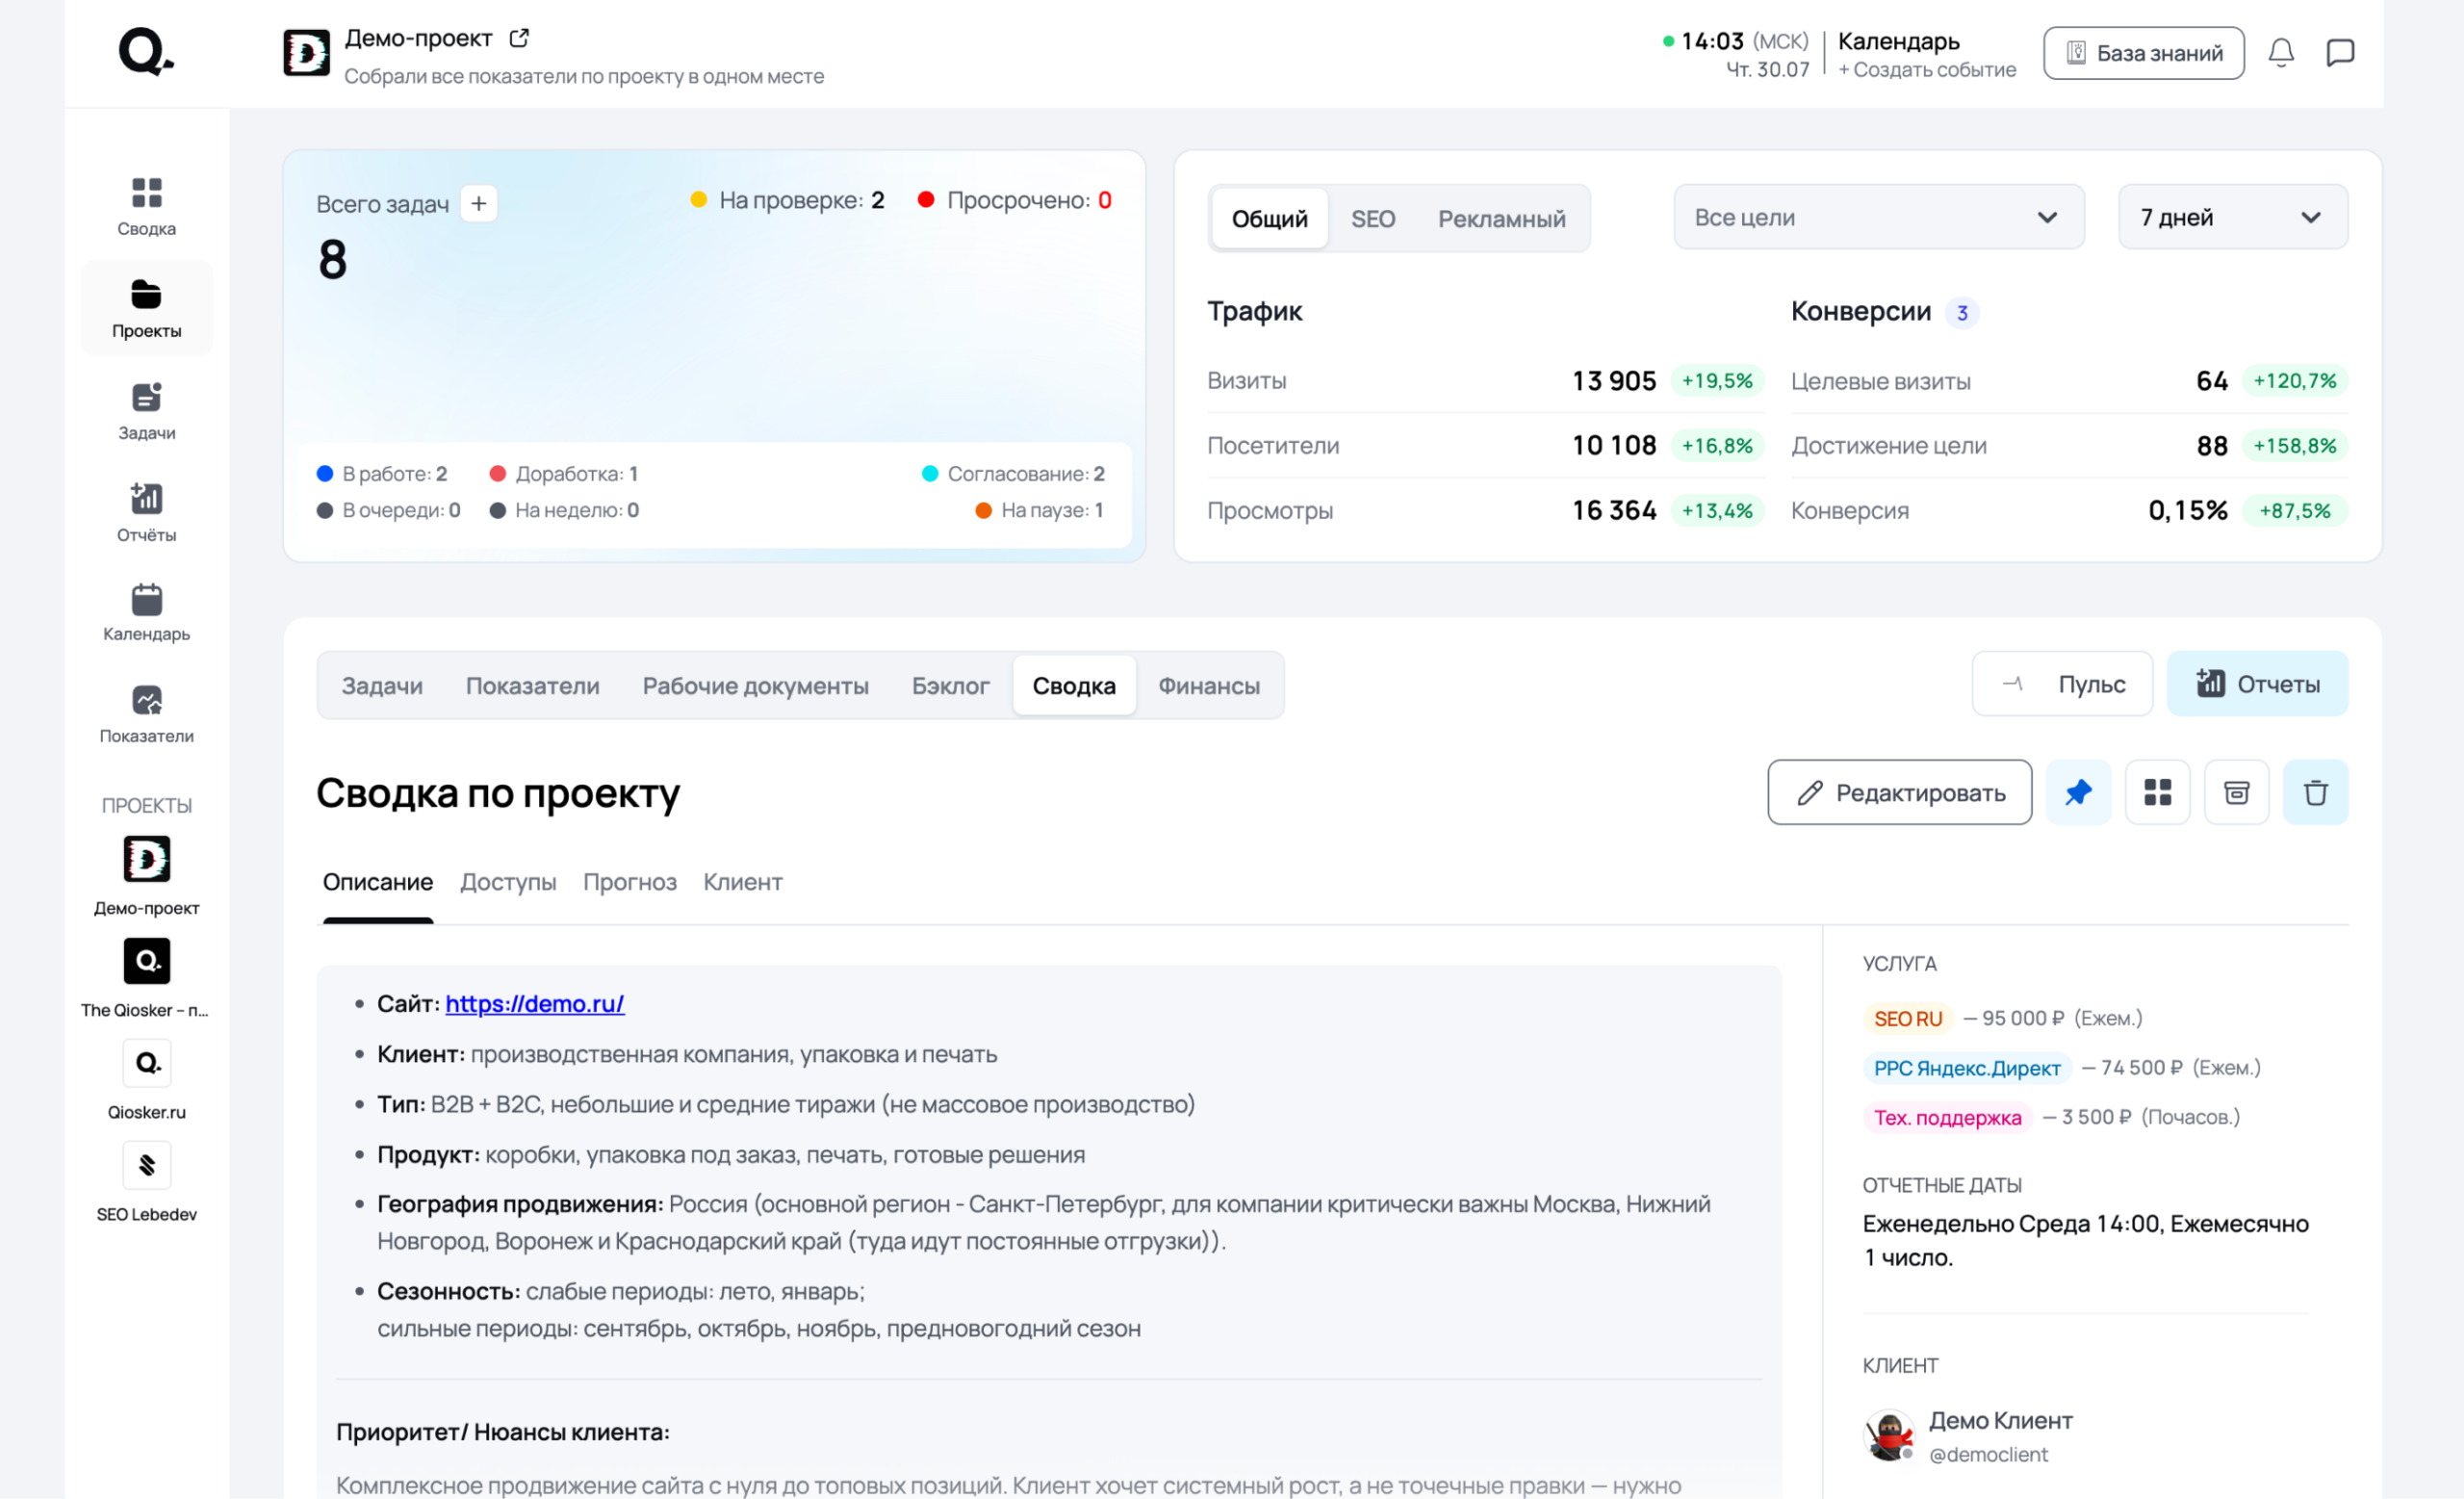
Task: Pin the project summary
Action: click(2078, 792)
